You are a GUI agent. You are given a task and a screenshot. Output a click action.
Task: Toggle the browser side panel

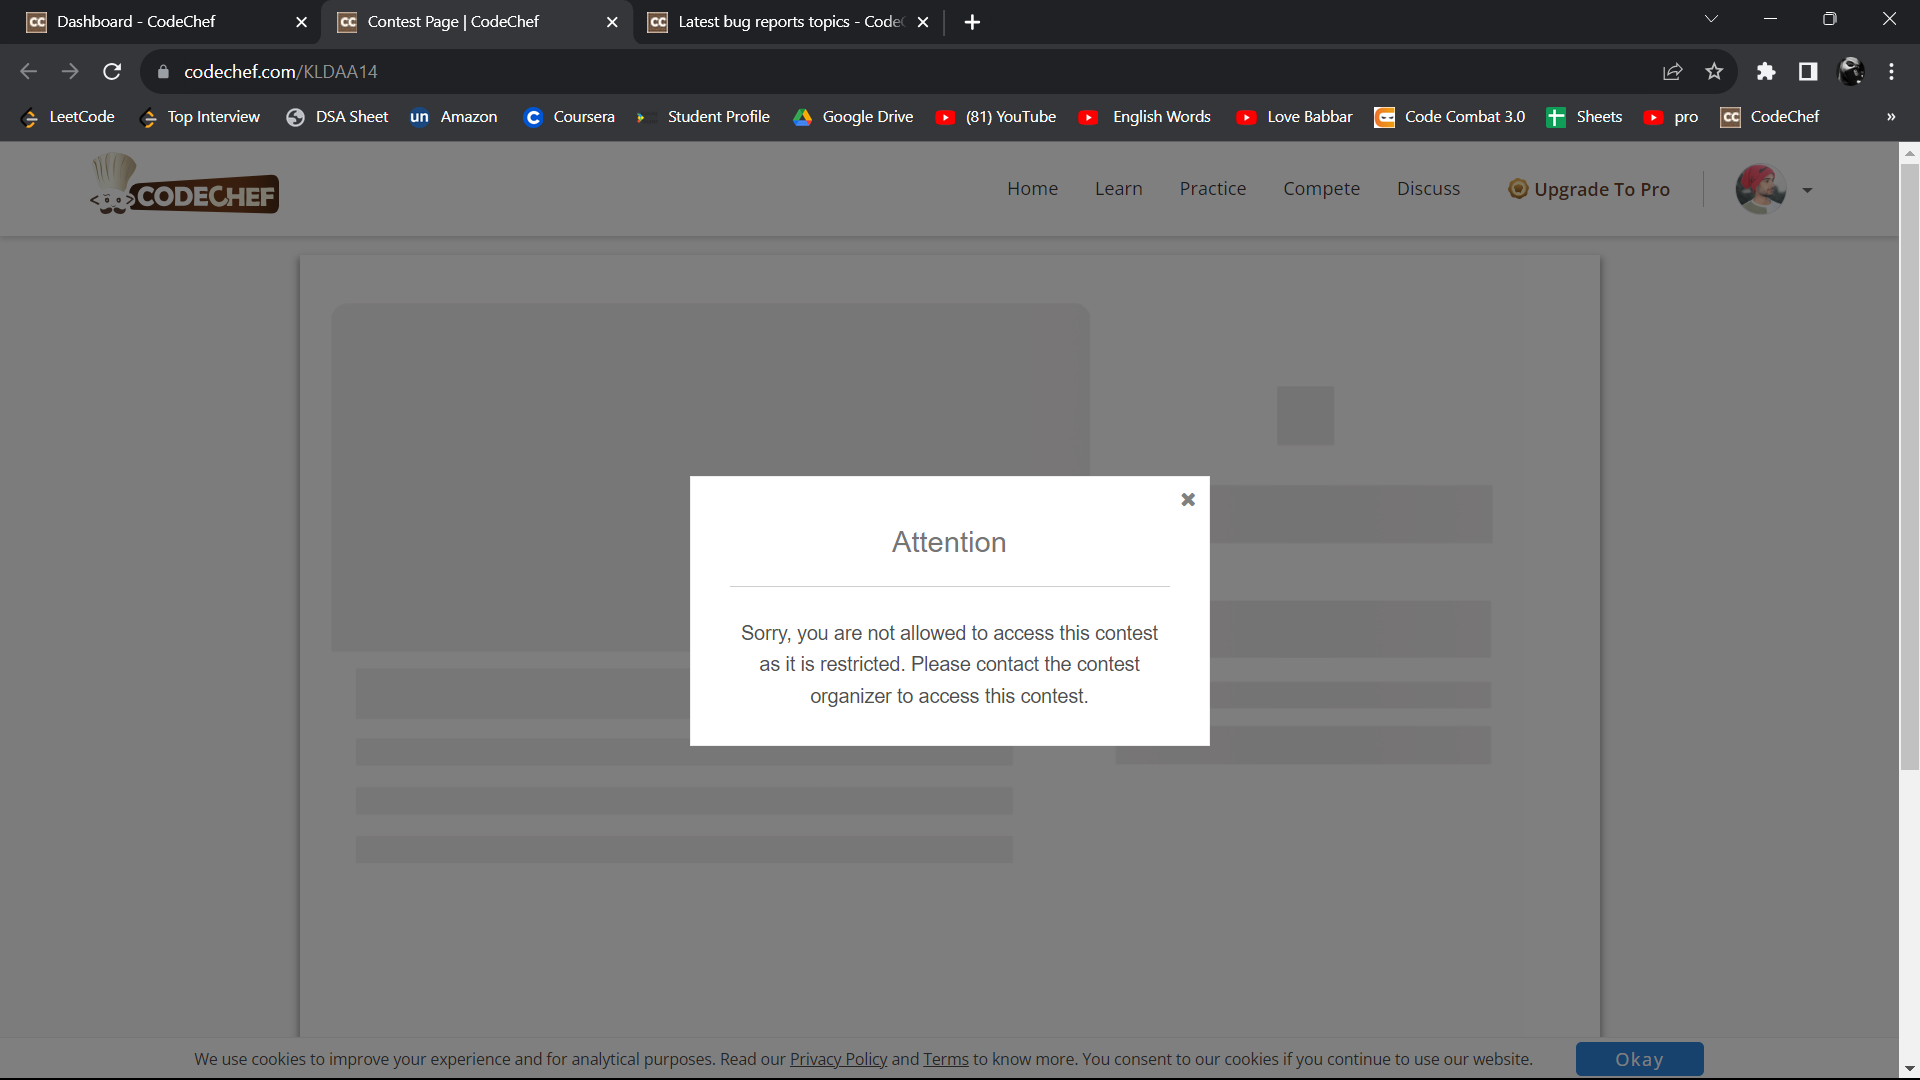coord(1808,71)
